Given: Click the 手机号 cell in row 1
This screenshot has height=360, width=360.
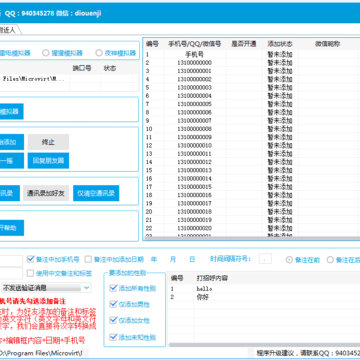Looking at the screenshot, I should click(194, 54).
